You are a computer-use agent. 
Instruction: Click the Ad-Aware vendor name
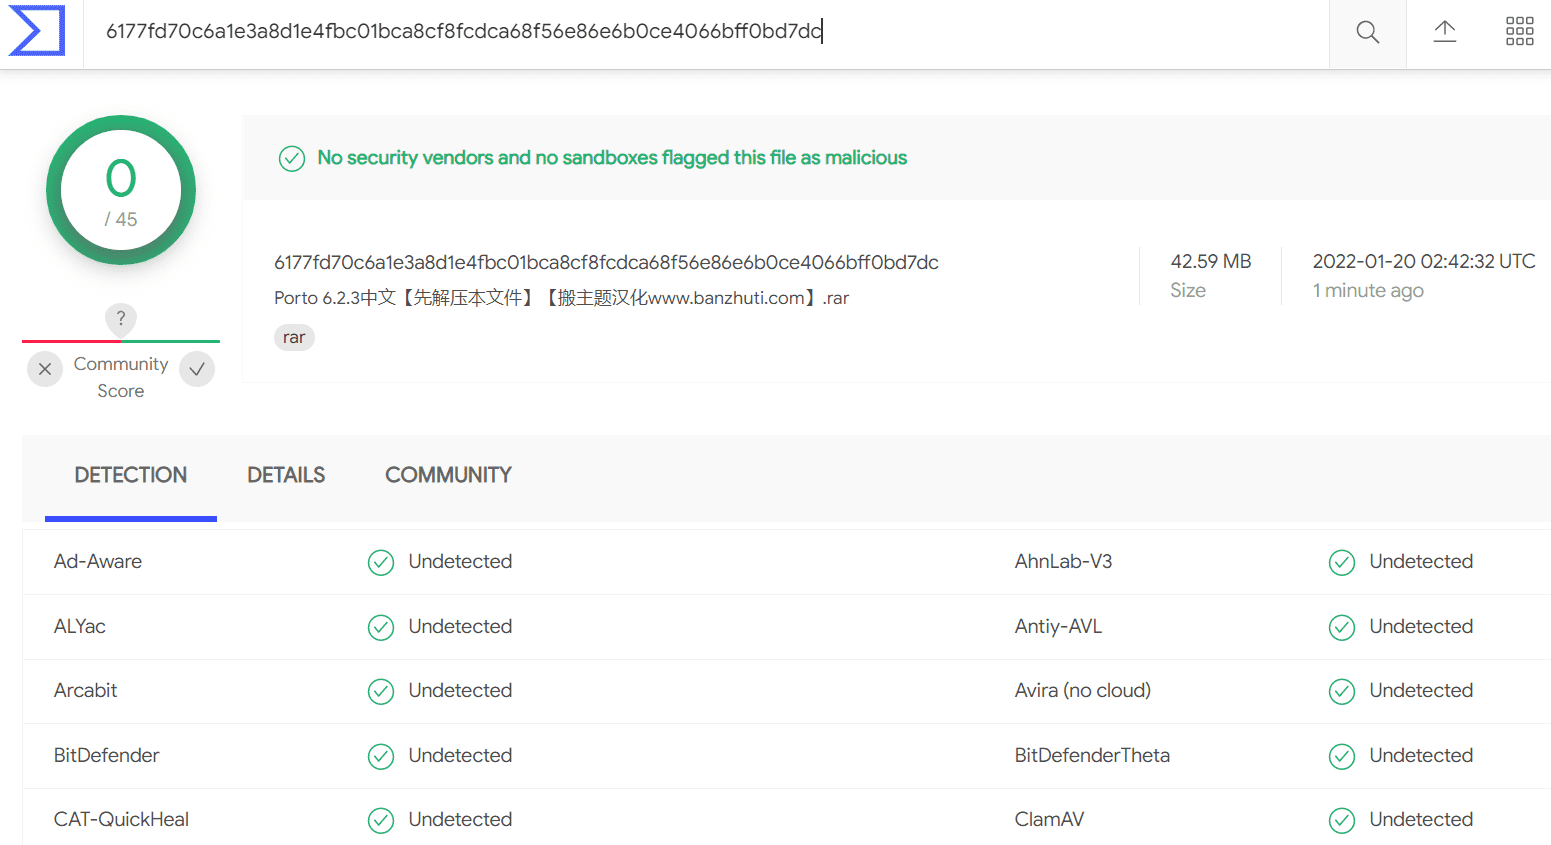98,561
